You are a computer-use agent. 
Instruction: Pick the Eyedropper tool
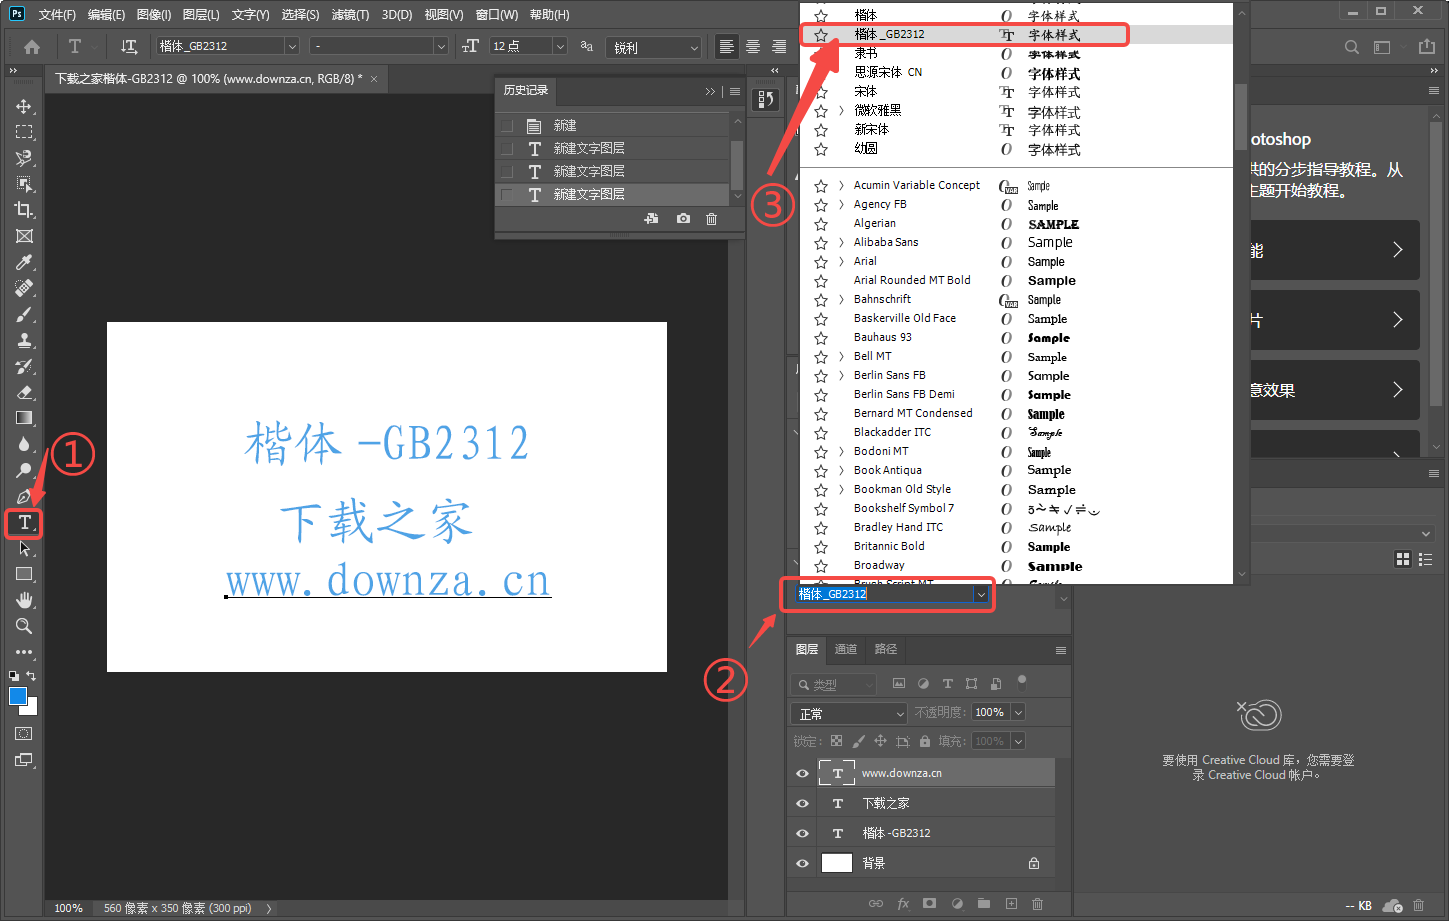pos(24,262)
